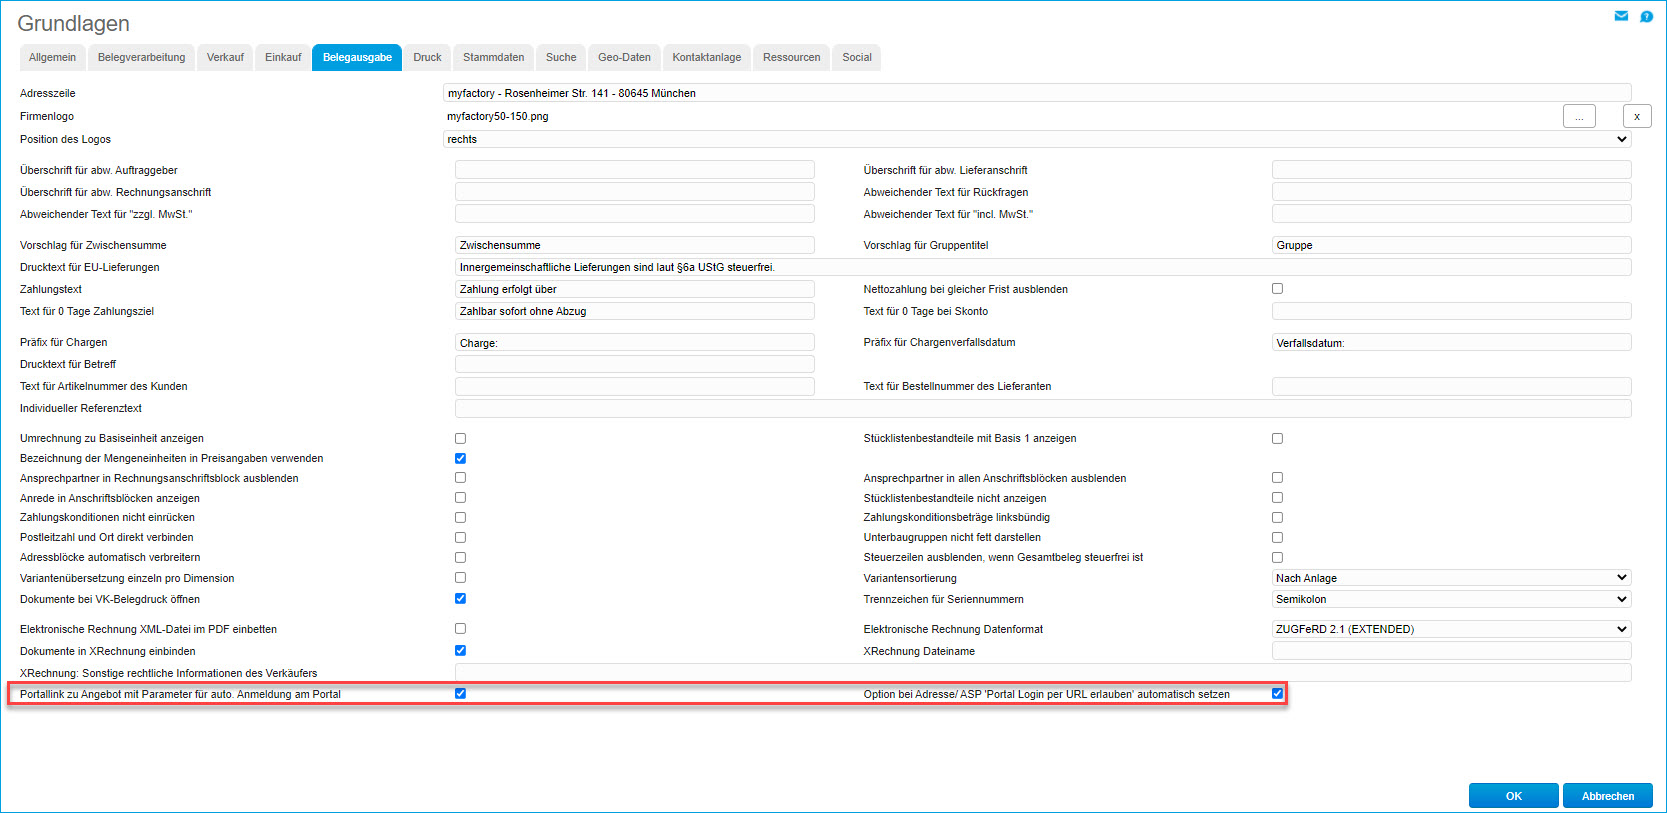The height and width of the screenshot is (813, 1667).
Task: Enable Umrechnung zu Basiseinheit anzeigen checkbox
Action: 461,439
